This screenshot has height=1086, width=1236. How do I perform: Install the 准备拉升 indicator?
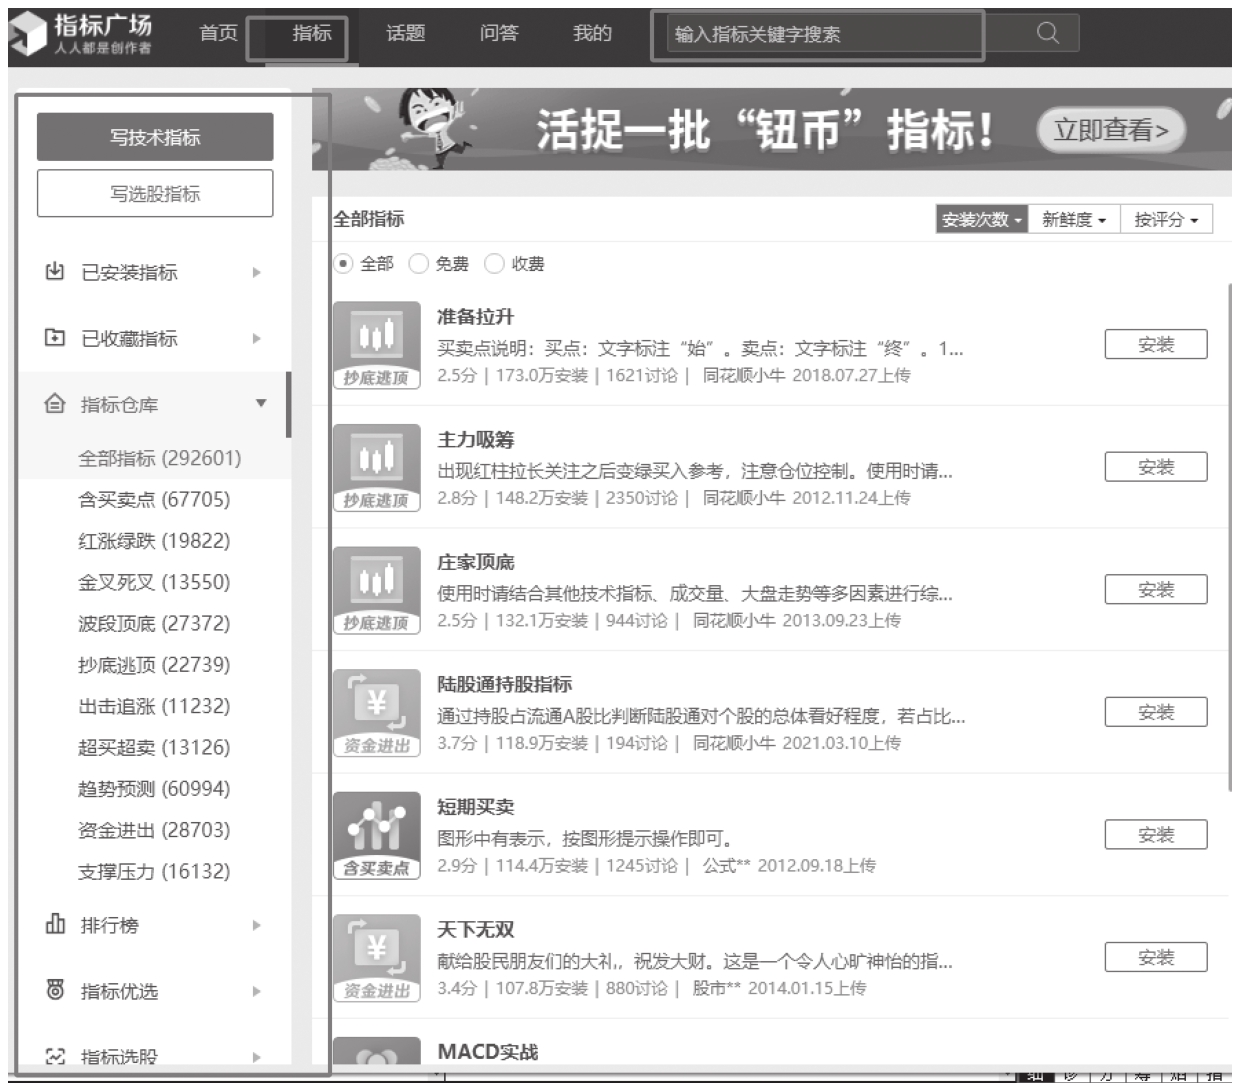click(x=1156, y=344)
